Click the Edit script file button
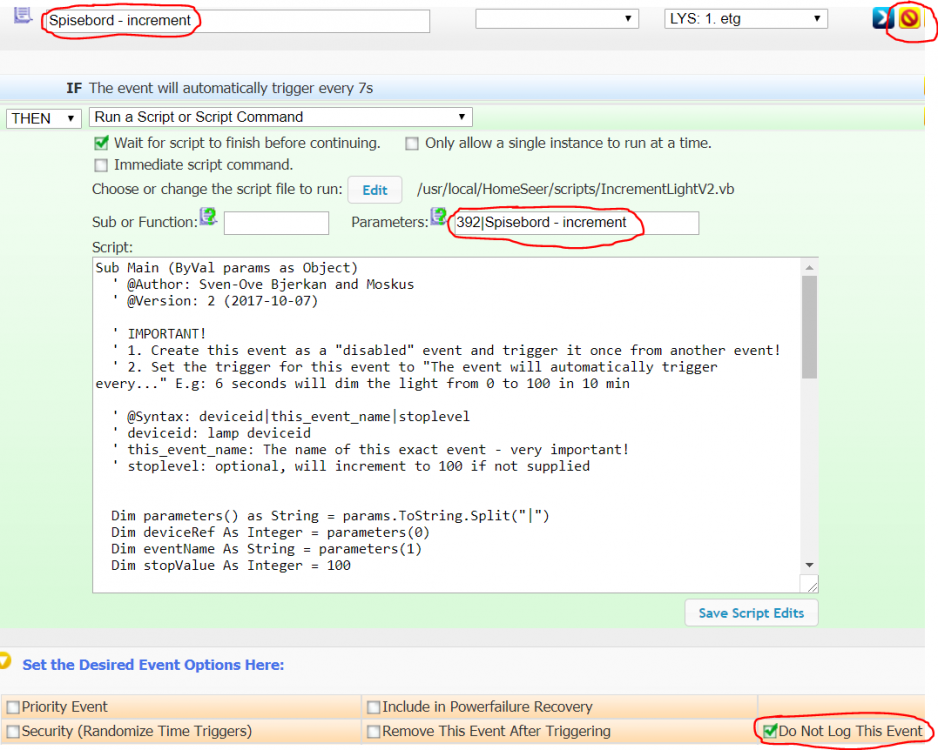 375,190
